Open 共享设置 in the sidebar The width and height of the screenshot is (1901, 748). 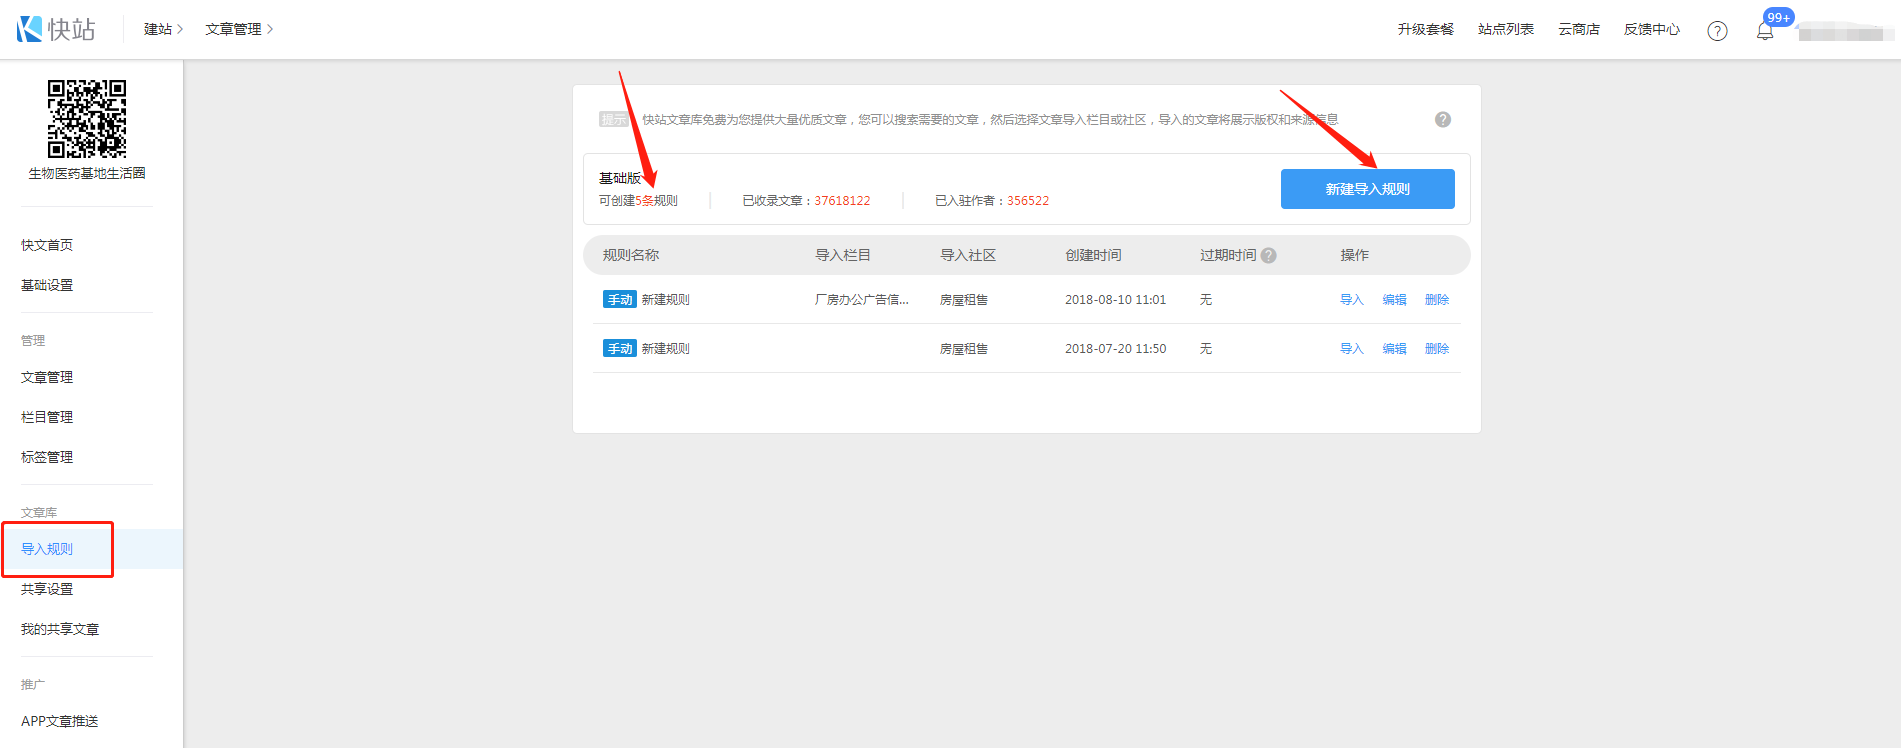(47, 589)
